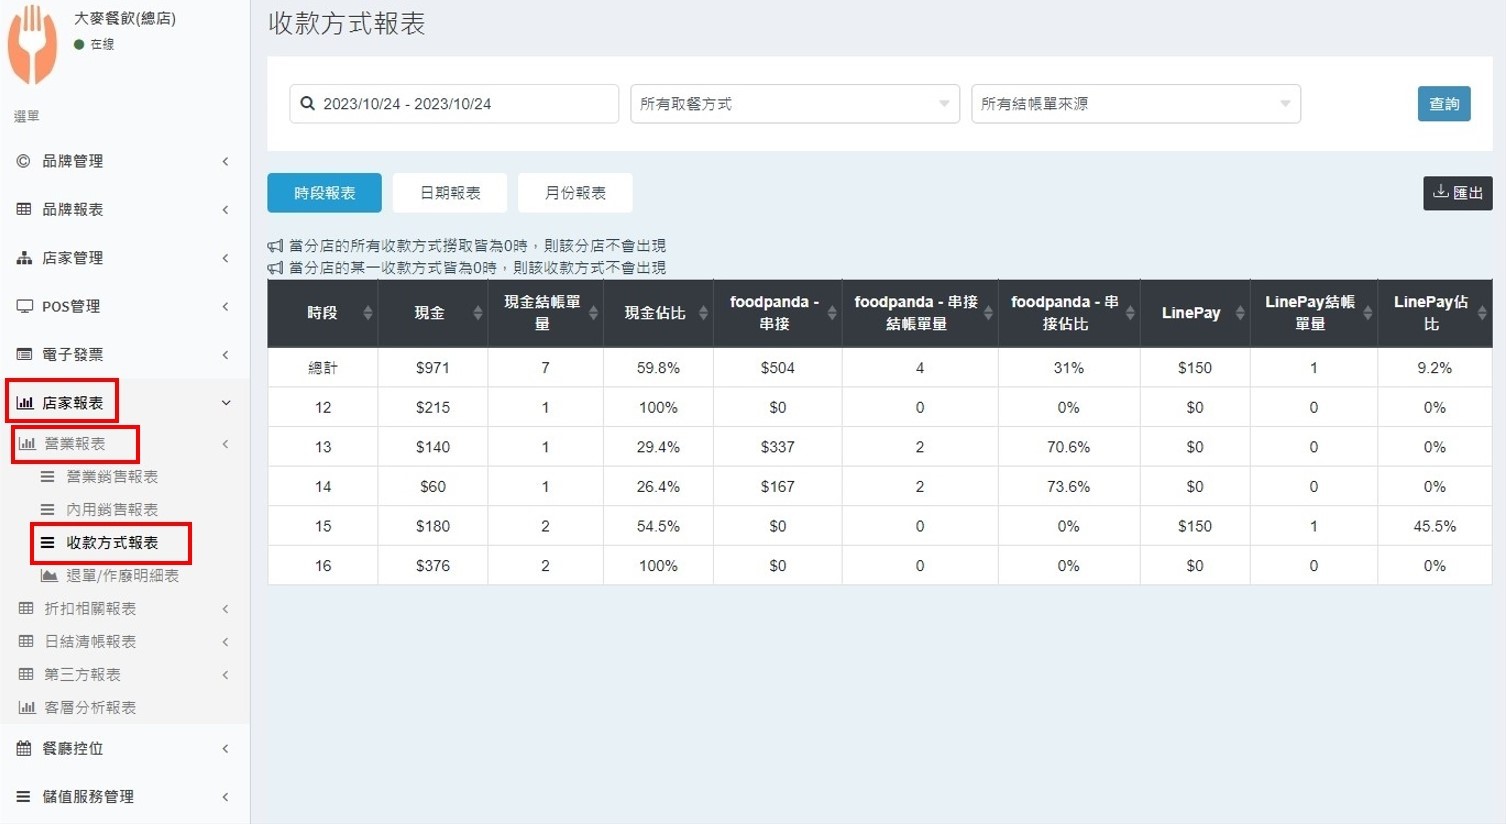Sort table by 現金 column arrows
Screen dimensions: 1506x824
pyautogui.click(x=477, y=313)
